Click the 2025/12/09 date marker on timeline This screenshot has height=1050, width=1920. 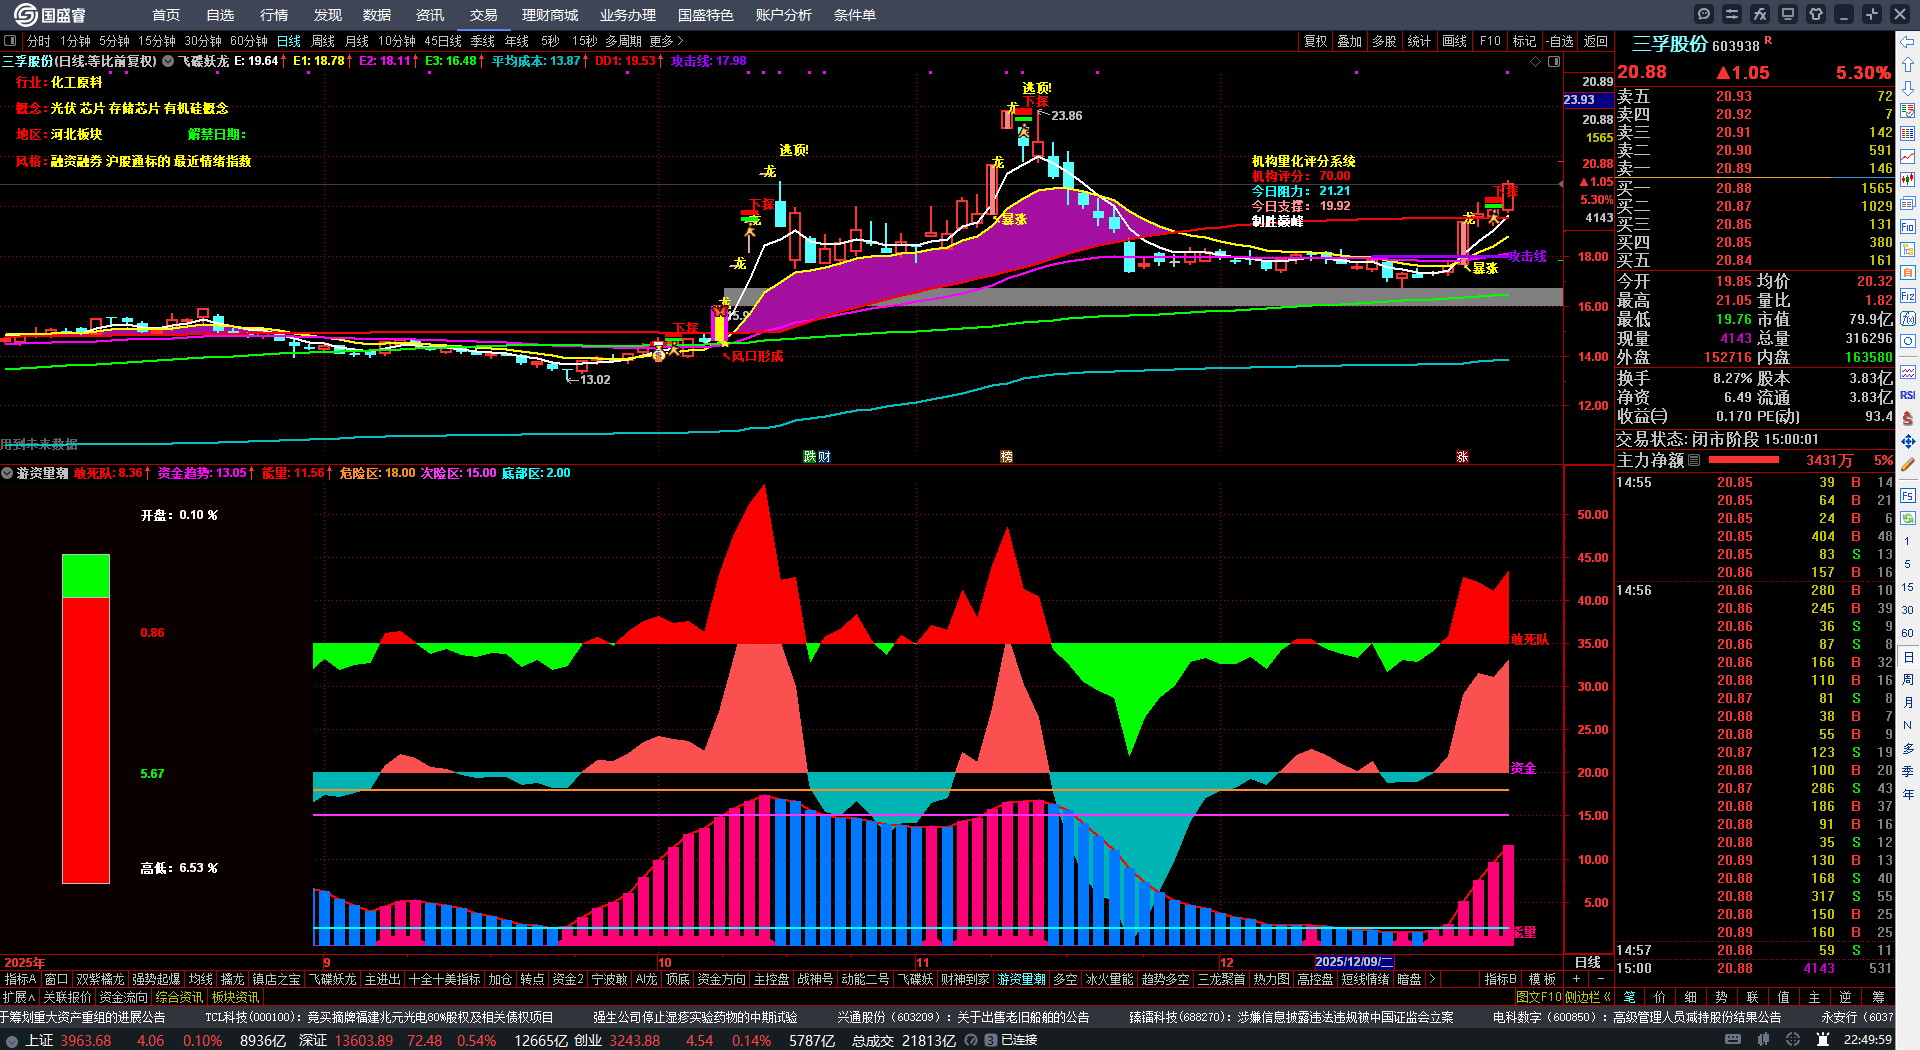(1354, 962)
